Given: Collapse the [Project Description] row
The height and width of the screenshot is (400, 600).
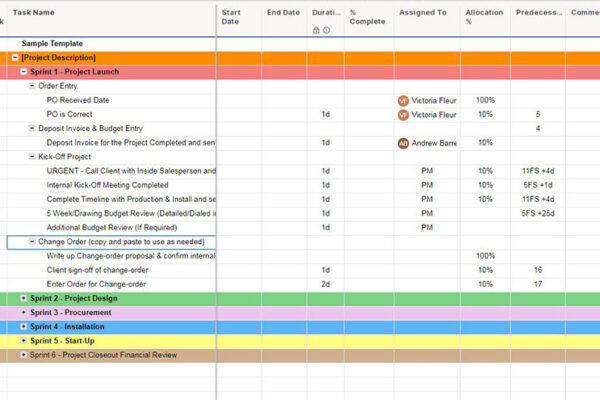Looking at the screenshot, I should [15, 57].
